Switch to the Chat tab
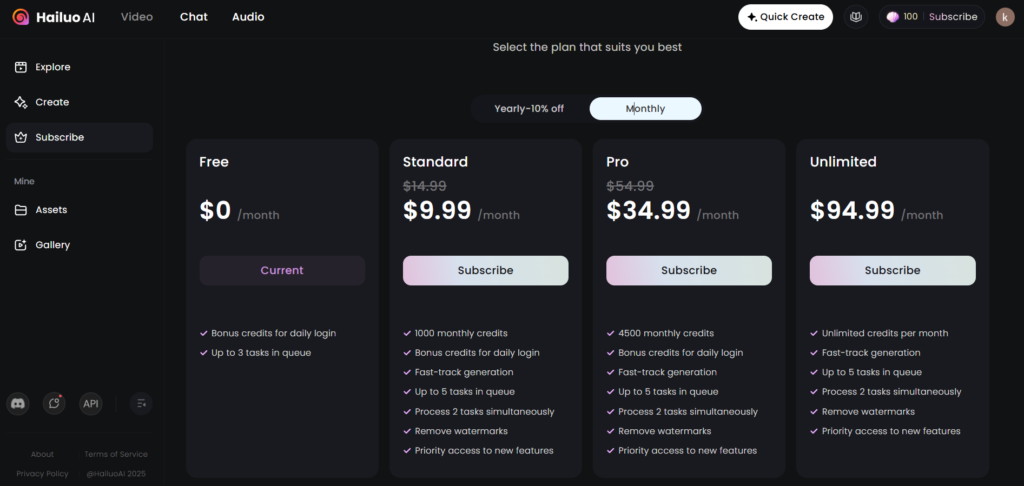 coord(194,17)
